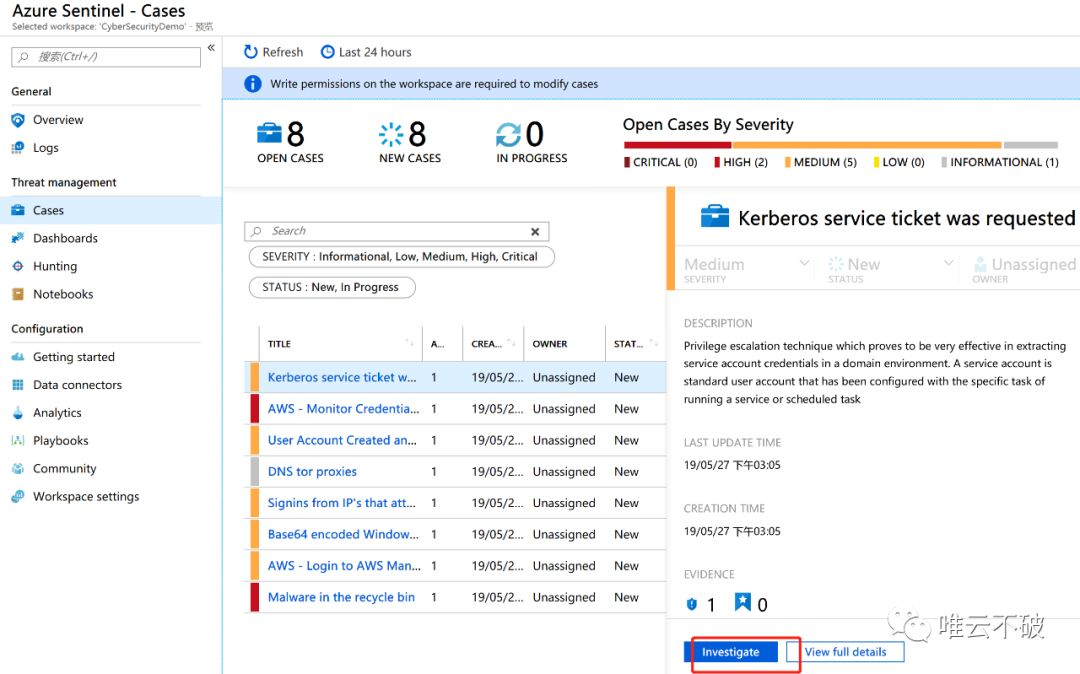1080x674 pixels.
Task: Open Hunting in Threat management
Action: 55,266
